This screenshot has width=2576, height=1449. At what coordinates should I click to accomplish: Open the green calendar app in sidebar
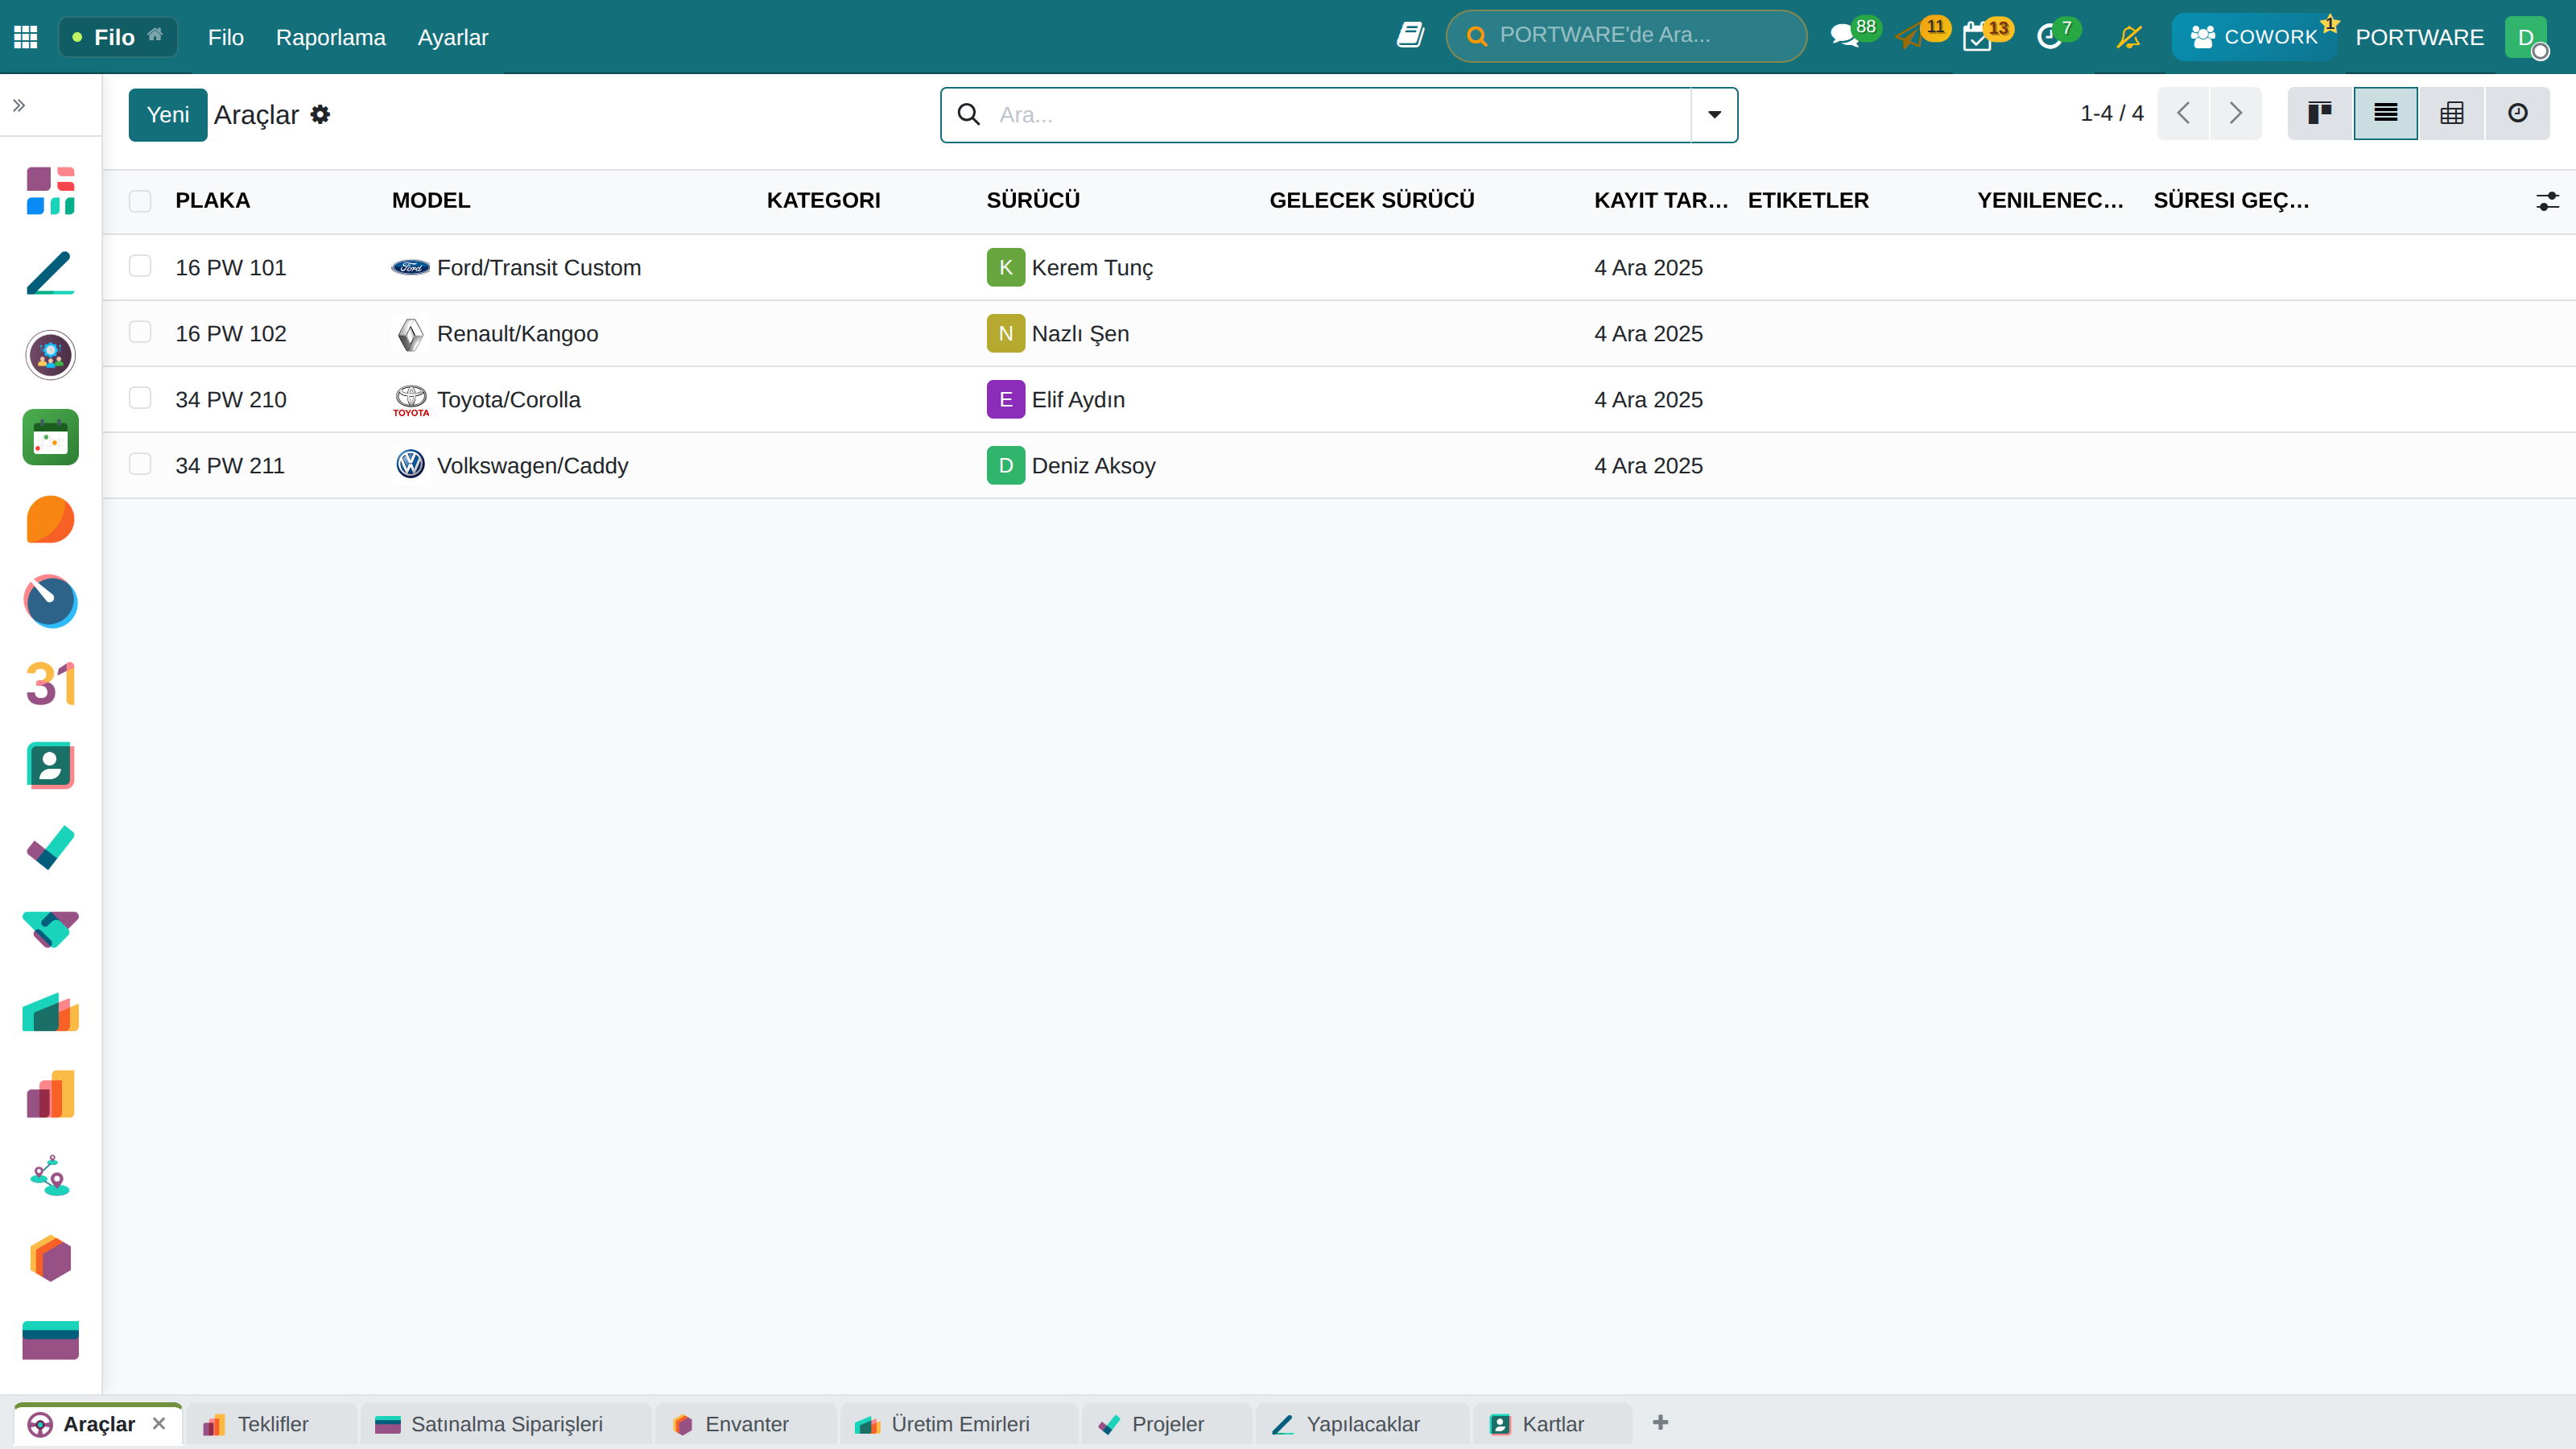[x=50, y=437]
